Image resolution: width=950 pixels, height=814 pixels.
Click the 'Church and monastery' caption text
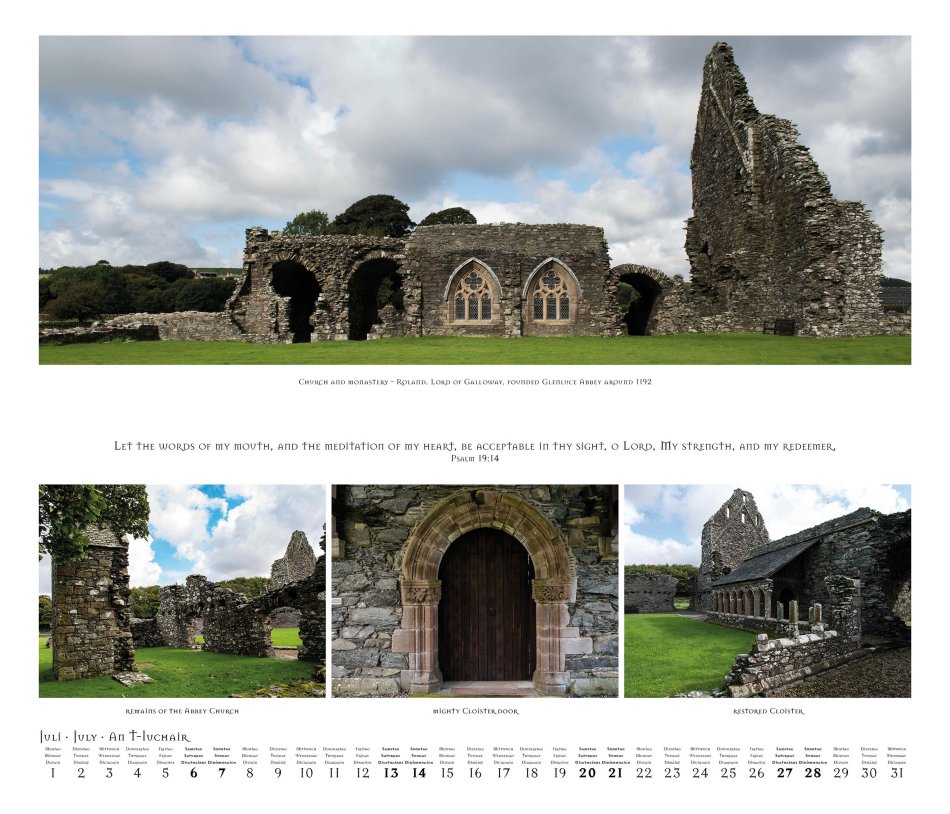click(x=474, y=381)
